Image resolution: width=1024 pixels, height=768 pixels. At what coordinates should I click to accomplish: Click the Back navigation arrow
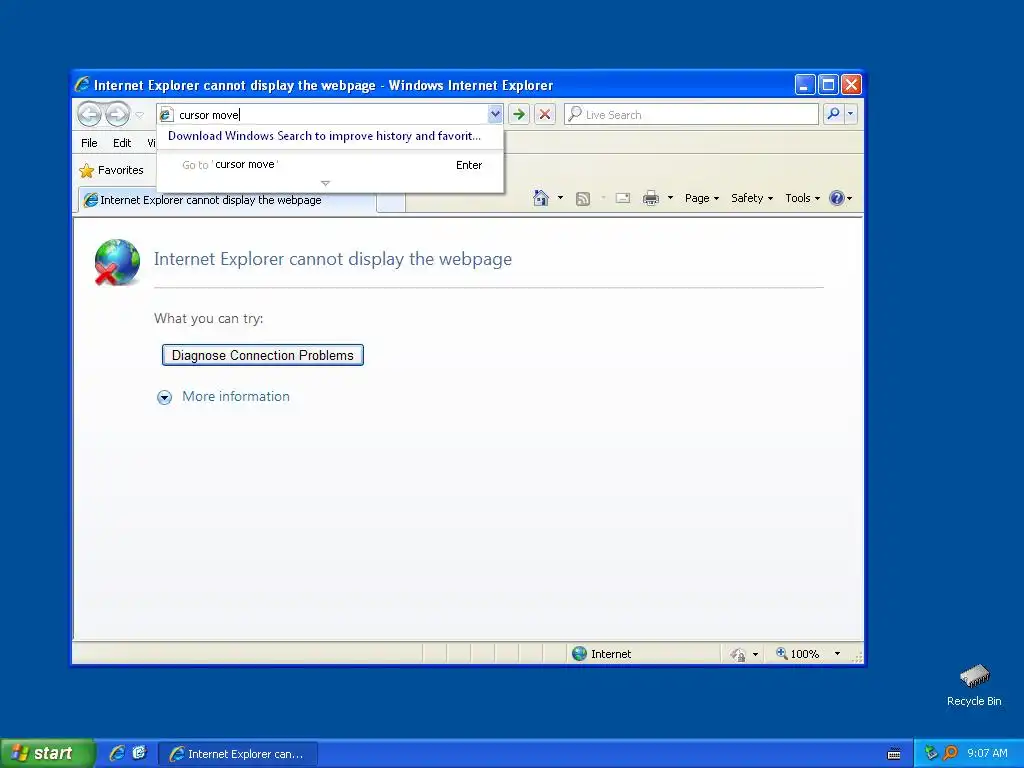(89, 114)
